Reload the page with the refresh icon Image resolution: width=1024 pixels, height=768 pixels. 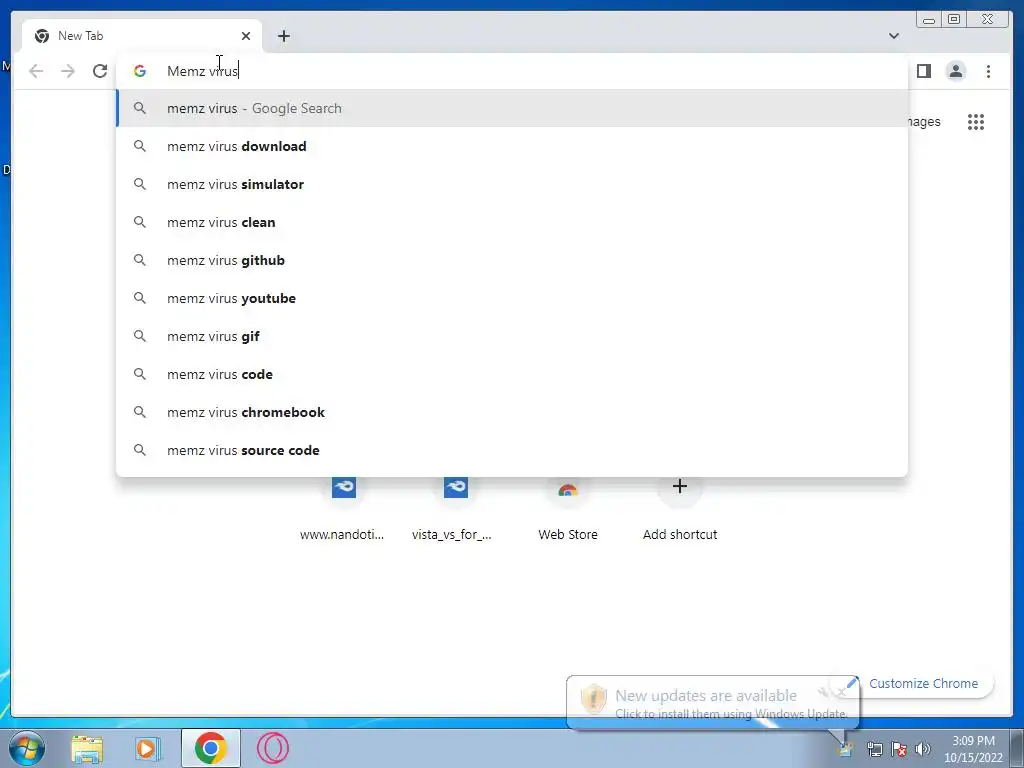tap(100, 71)
